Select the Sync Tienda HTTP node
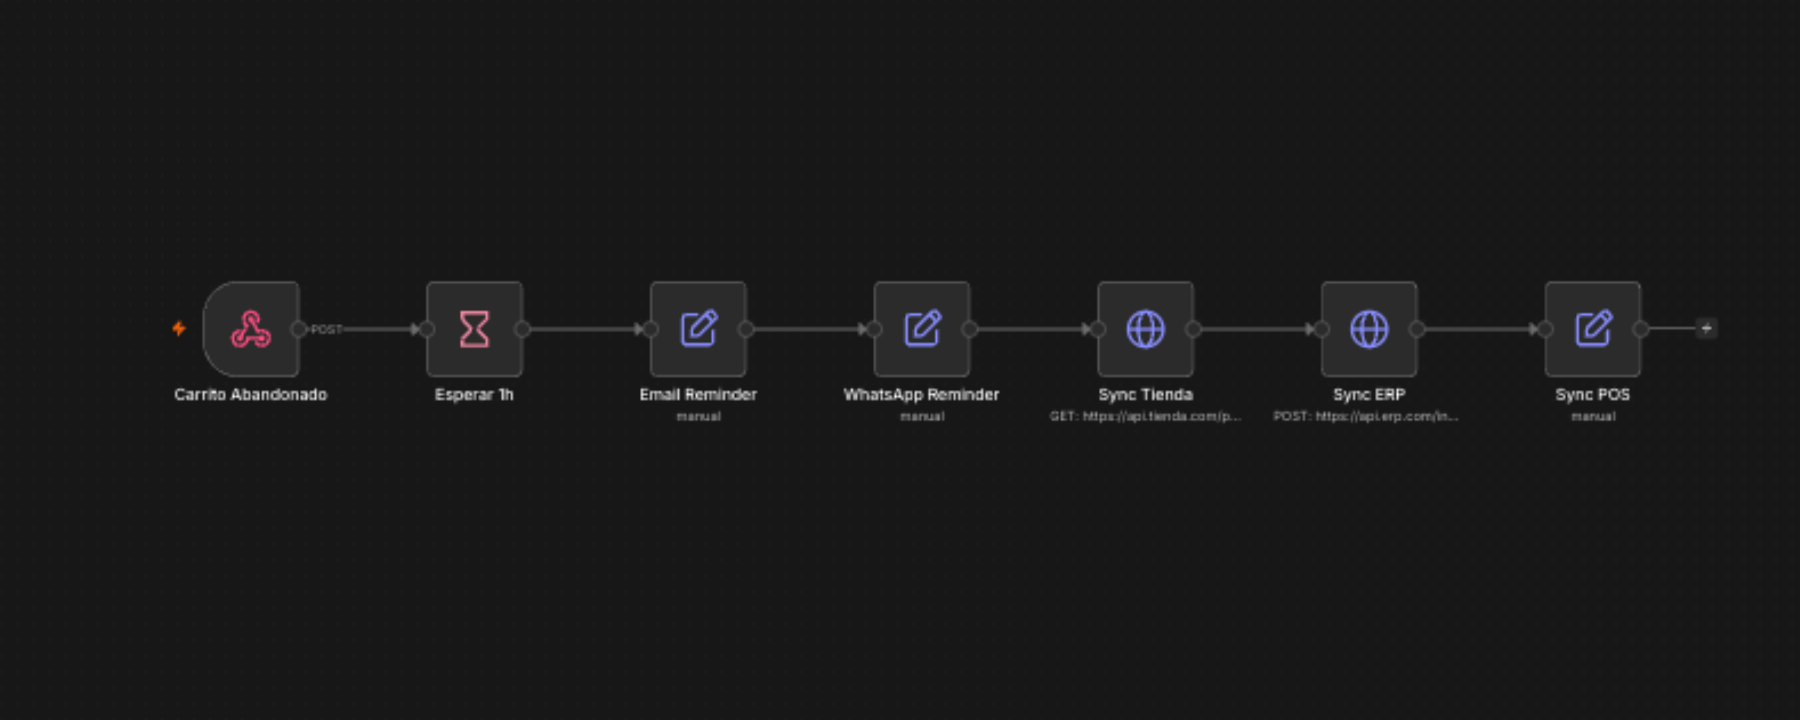Viewport: 1800px width, 720px height. pos(1145,329)
